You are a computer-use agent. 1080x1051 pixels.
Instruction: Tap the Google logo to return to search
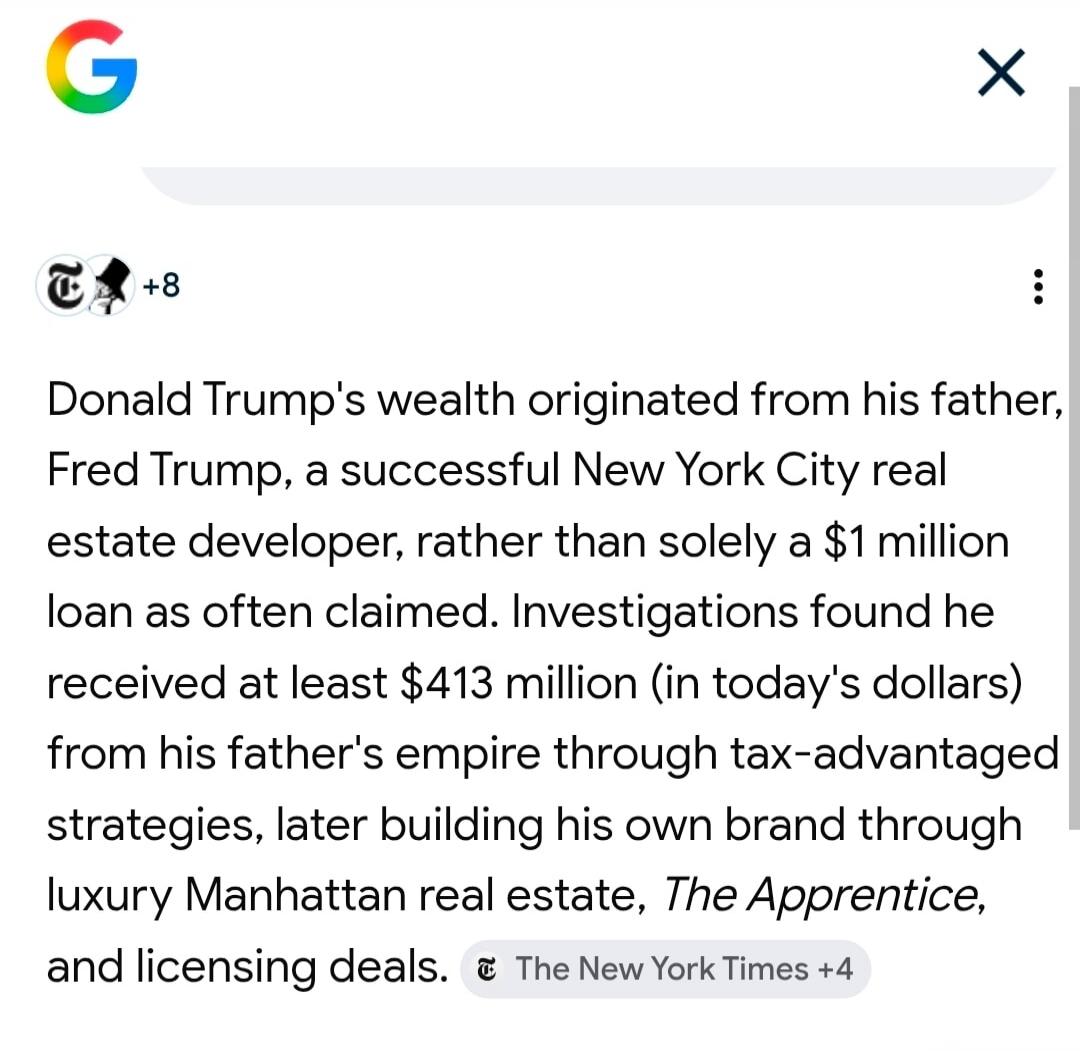[92, 68]
